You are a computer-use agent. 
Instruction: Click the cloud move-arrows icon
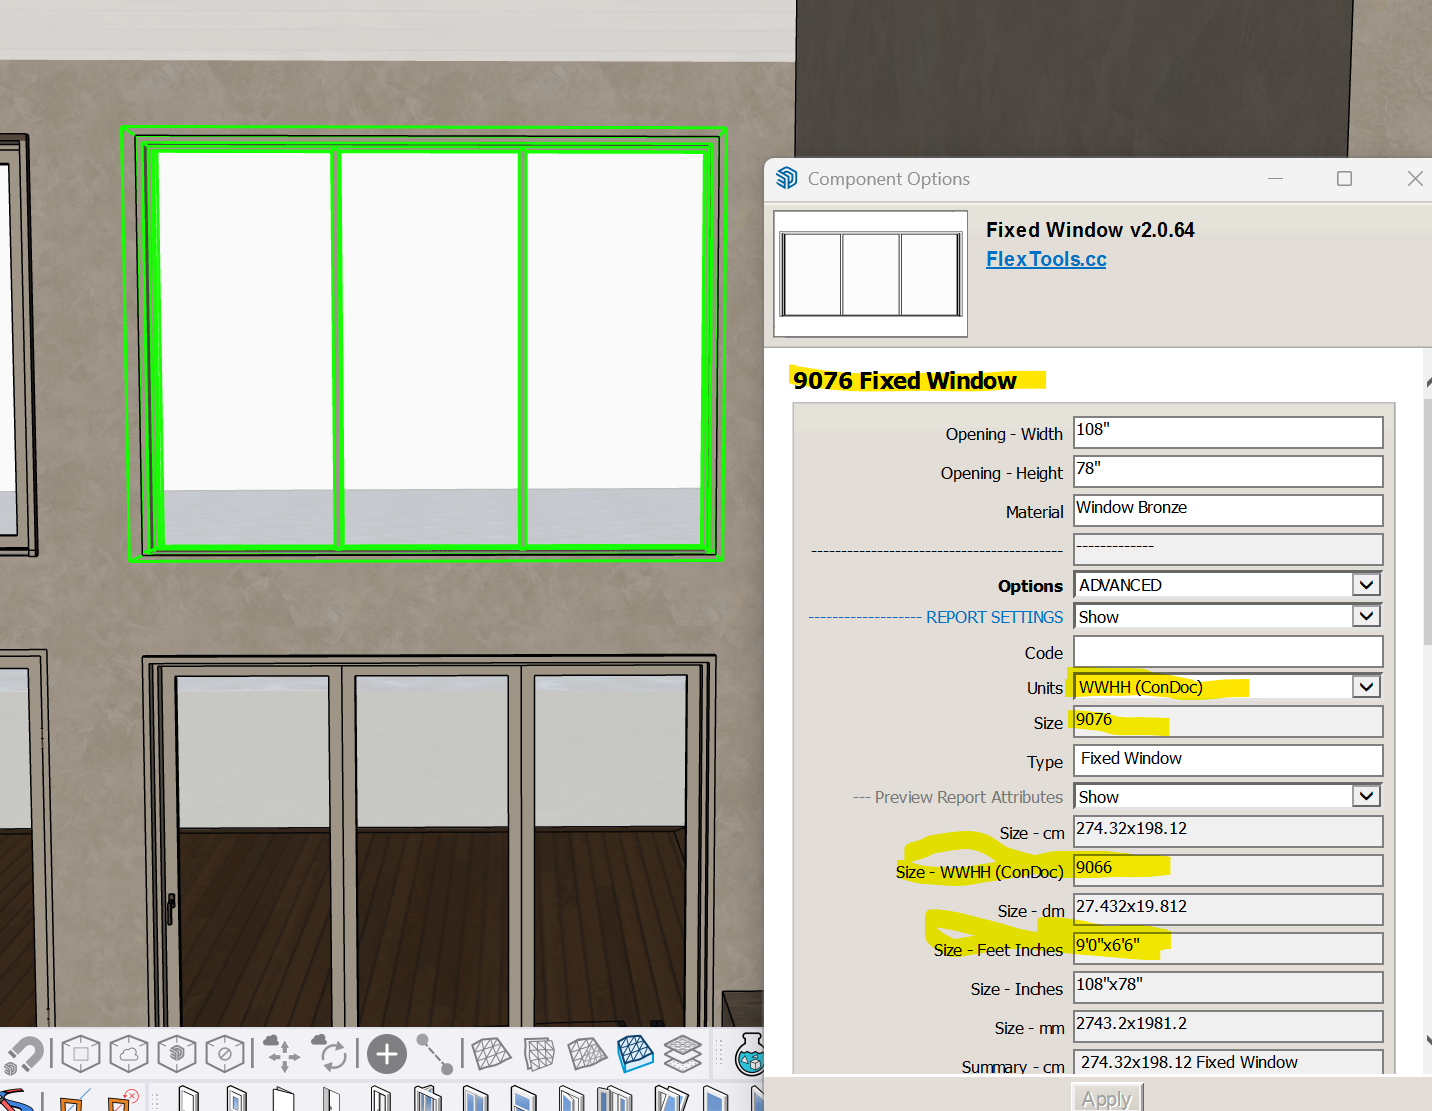(x=283, y=1054)
